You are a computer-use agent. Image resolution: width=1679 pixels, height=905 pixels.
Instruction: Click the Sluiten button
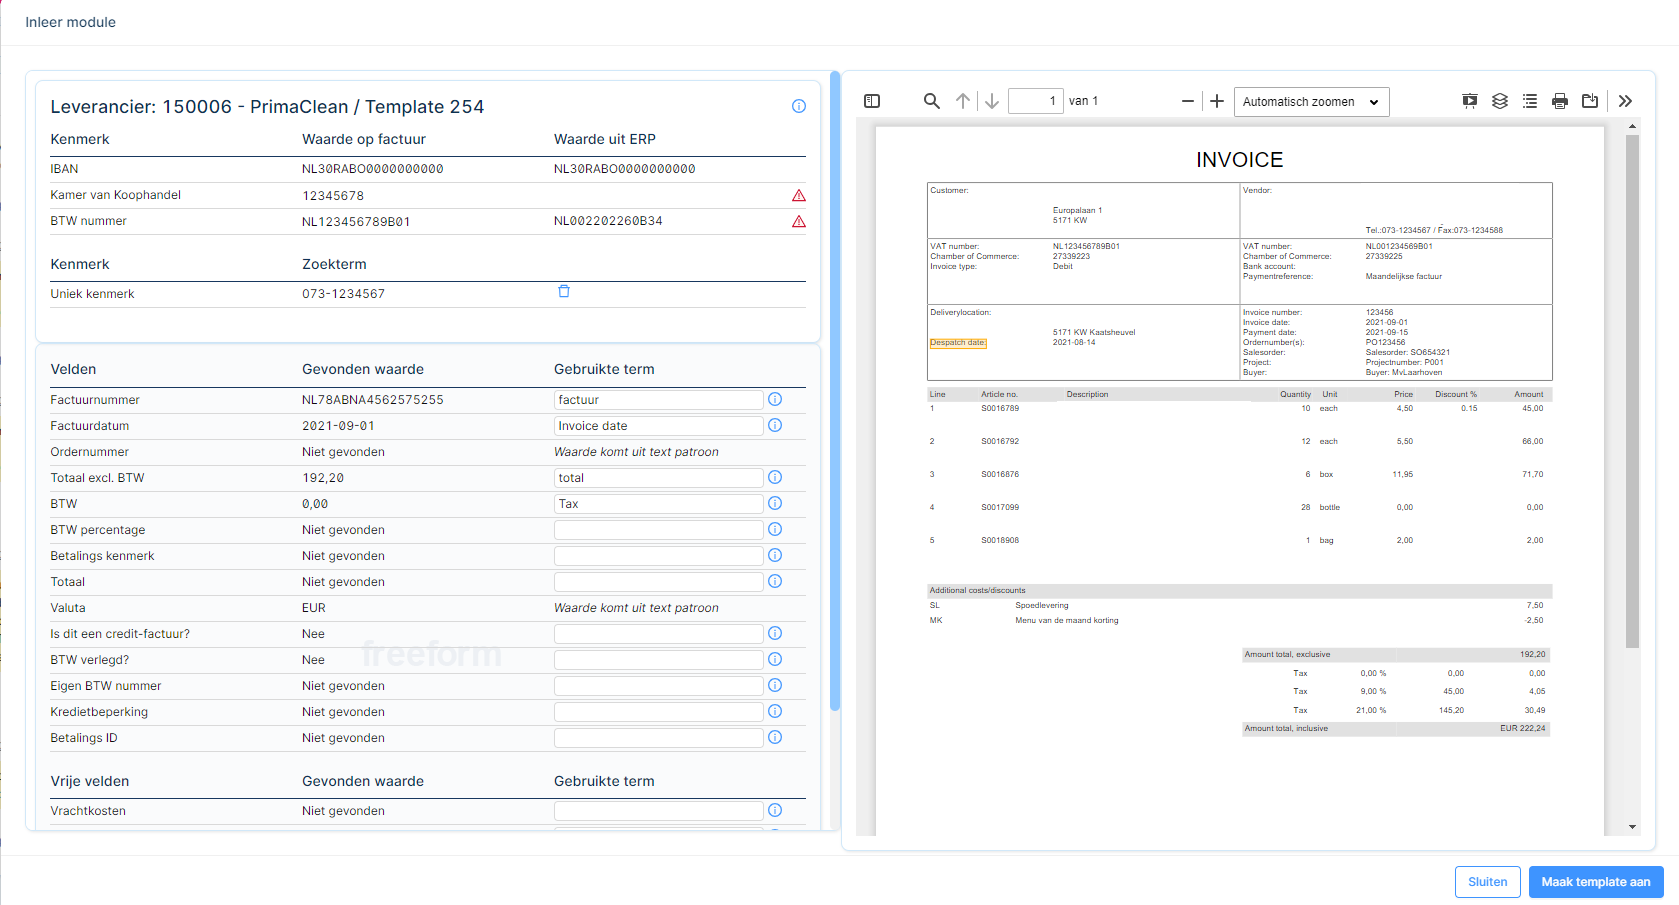pos(1487,882)
